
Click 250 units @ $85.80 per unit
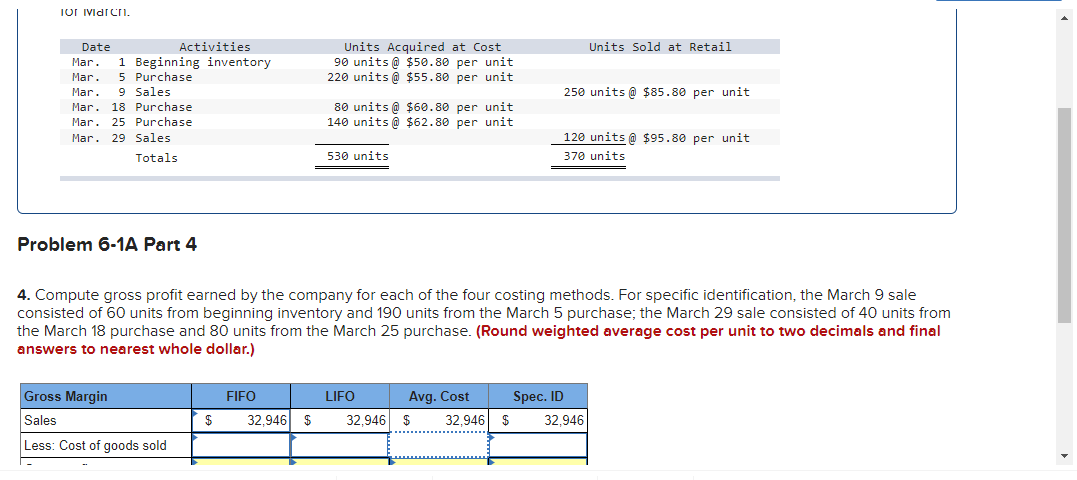coord(657,92)
